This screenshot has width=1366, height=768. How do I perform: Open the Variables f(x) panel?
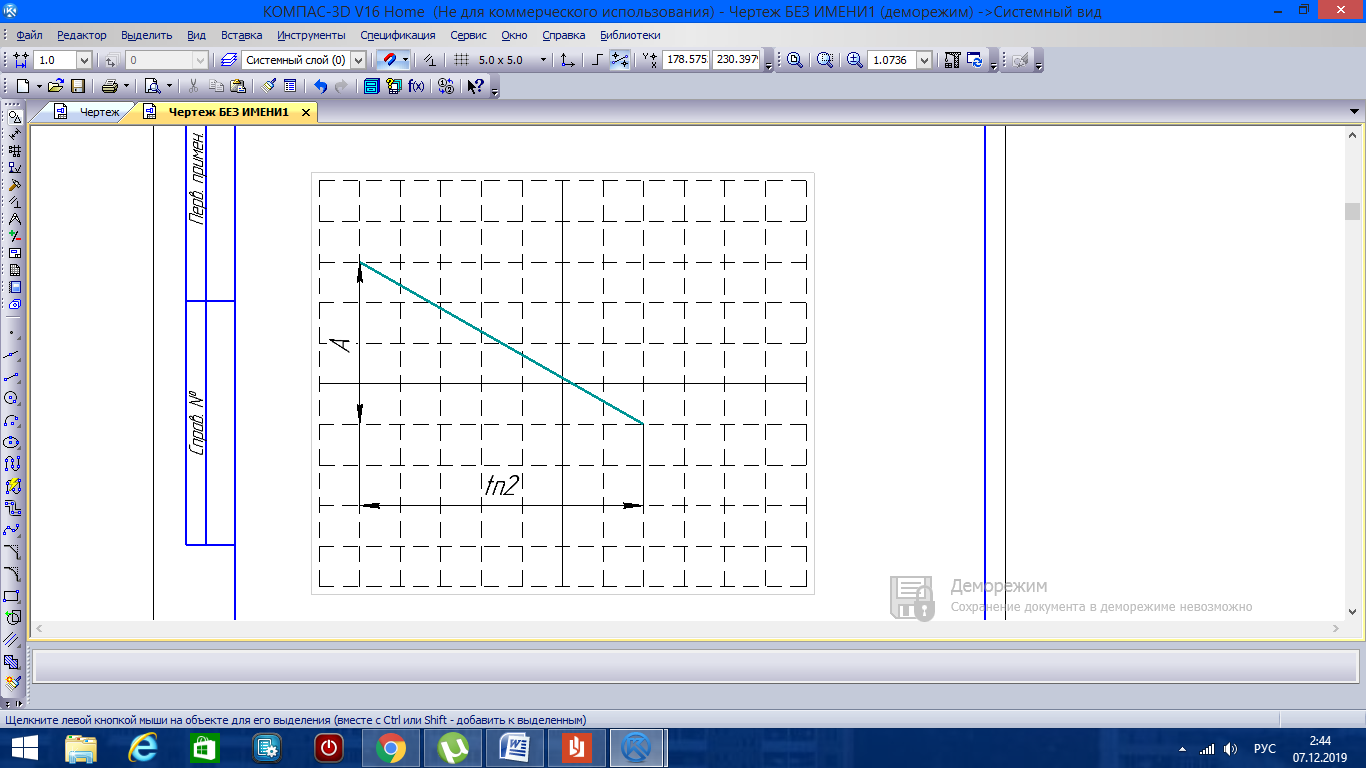pos(417,86)
